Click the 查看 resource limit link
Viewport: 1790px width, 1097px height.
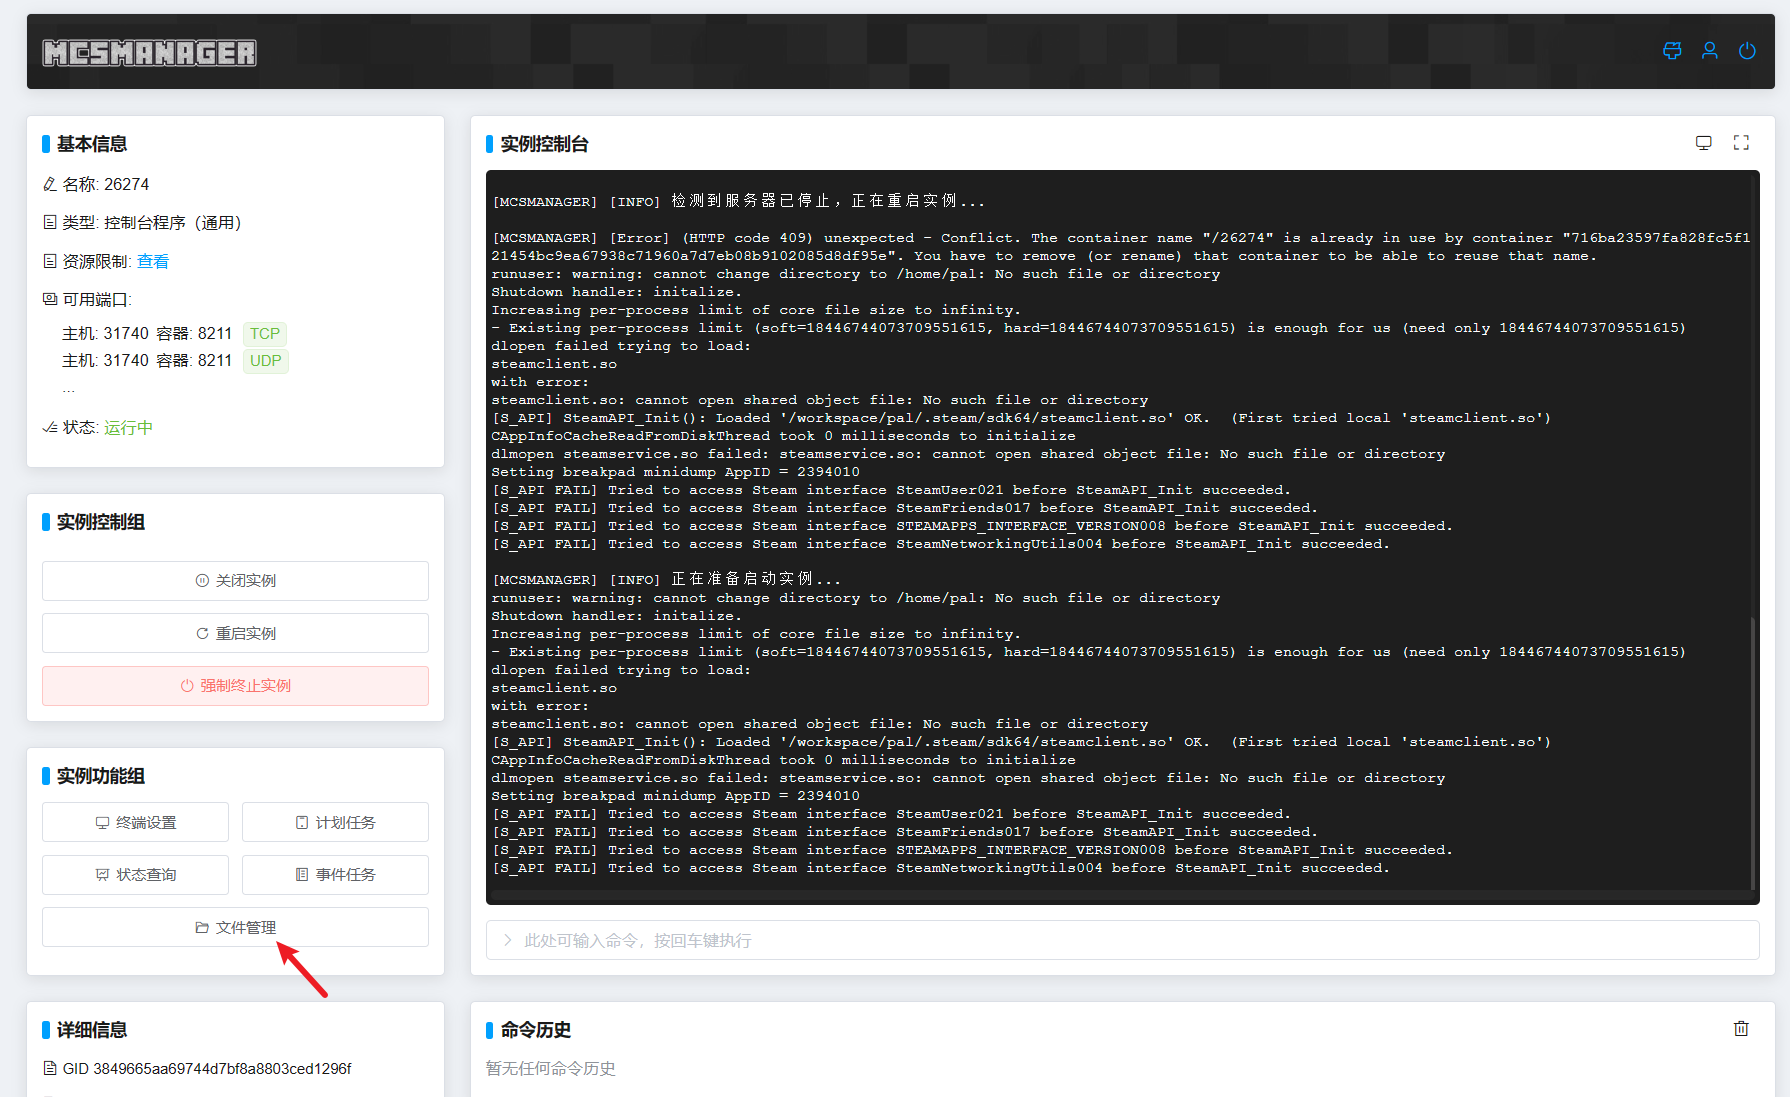[x=153, y=261]
